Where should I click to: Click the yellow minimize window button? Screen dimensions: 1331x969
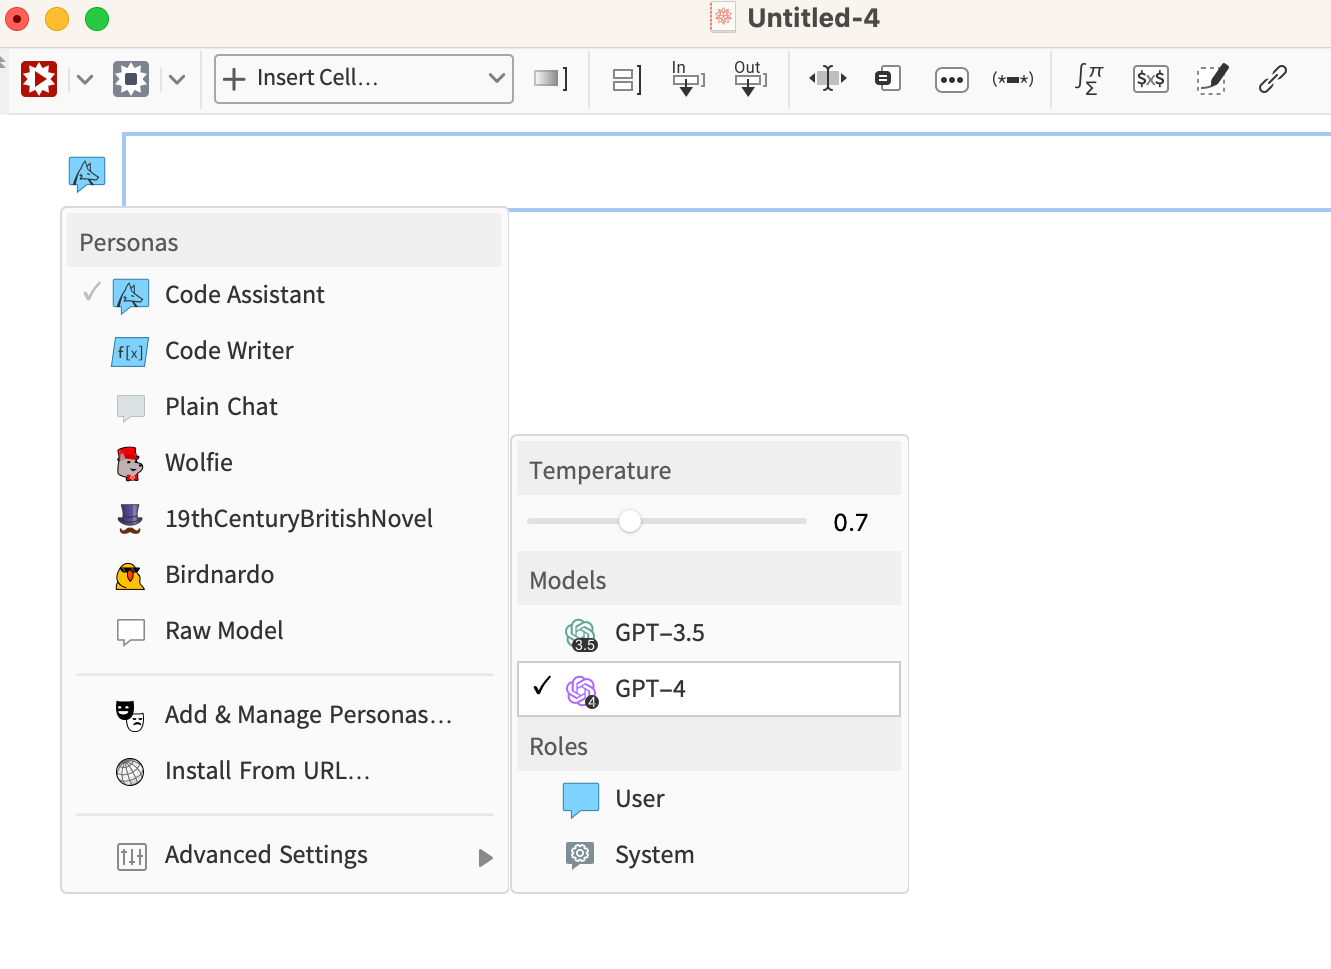pos(57,18)
